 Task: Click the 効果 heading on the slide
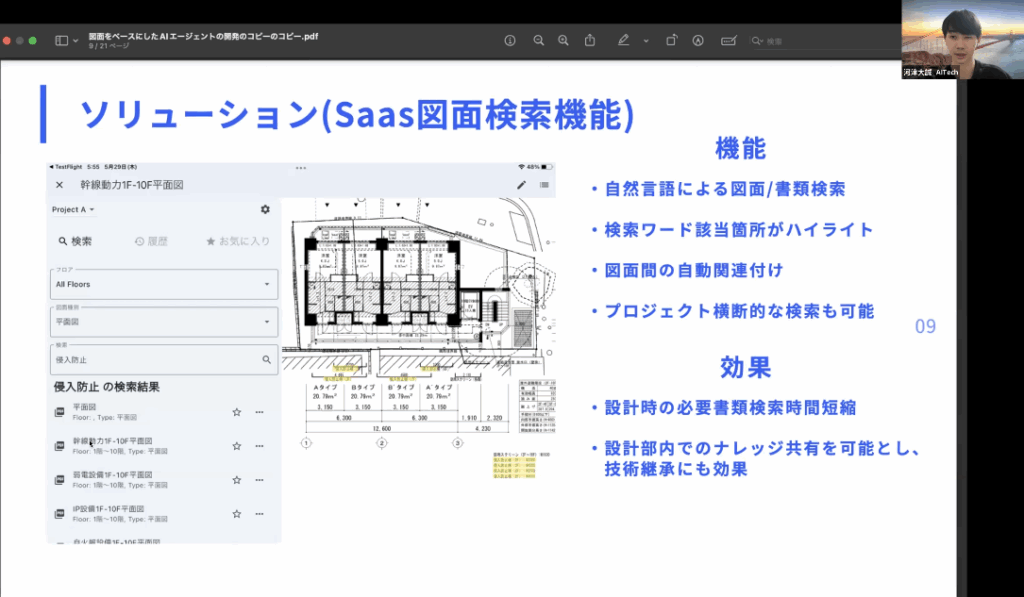pos(746,368)
